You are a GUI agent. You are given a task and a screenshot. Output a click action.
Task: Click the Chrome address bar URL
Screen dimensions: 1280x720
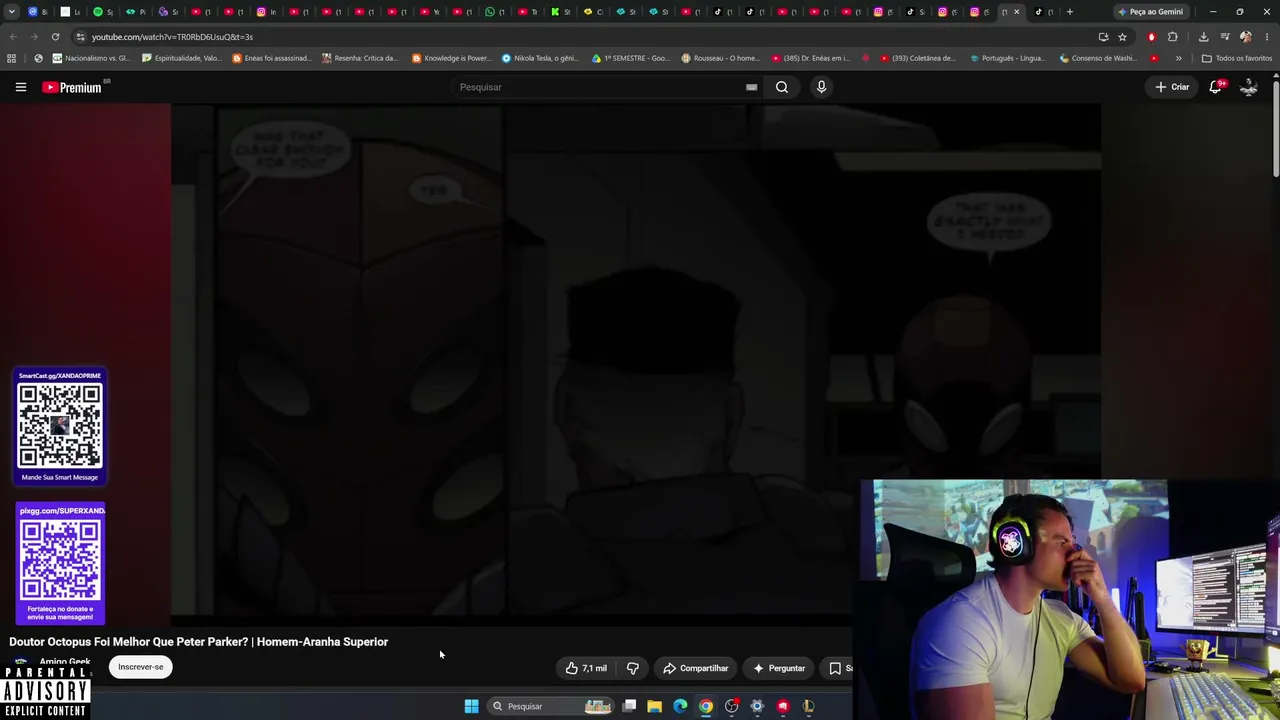click(172, 37)
